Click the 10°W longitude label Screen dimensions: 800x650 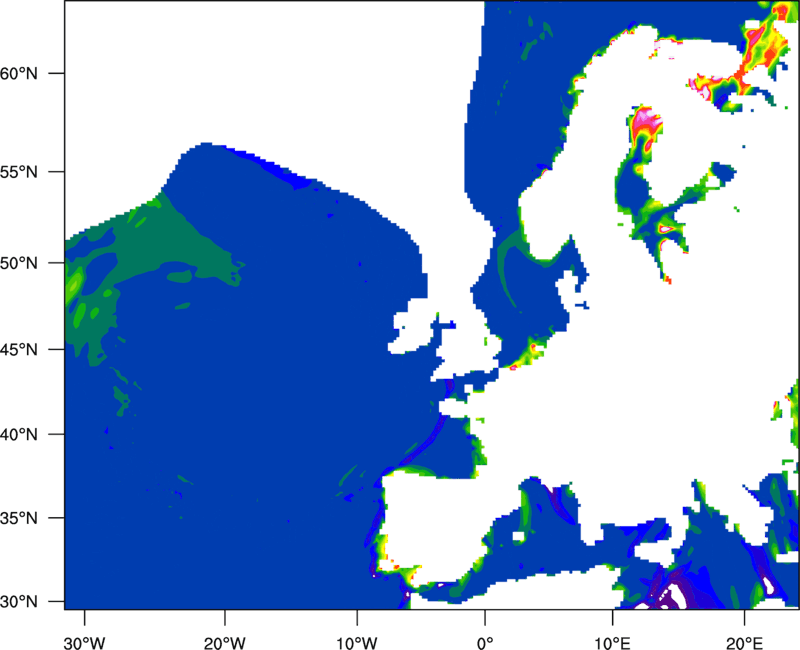(356, 643)
